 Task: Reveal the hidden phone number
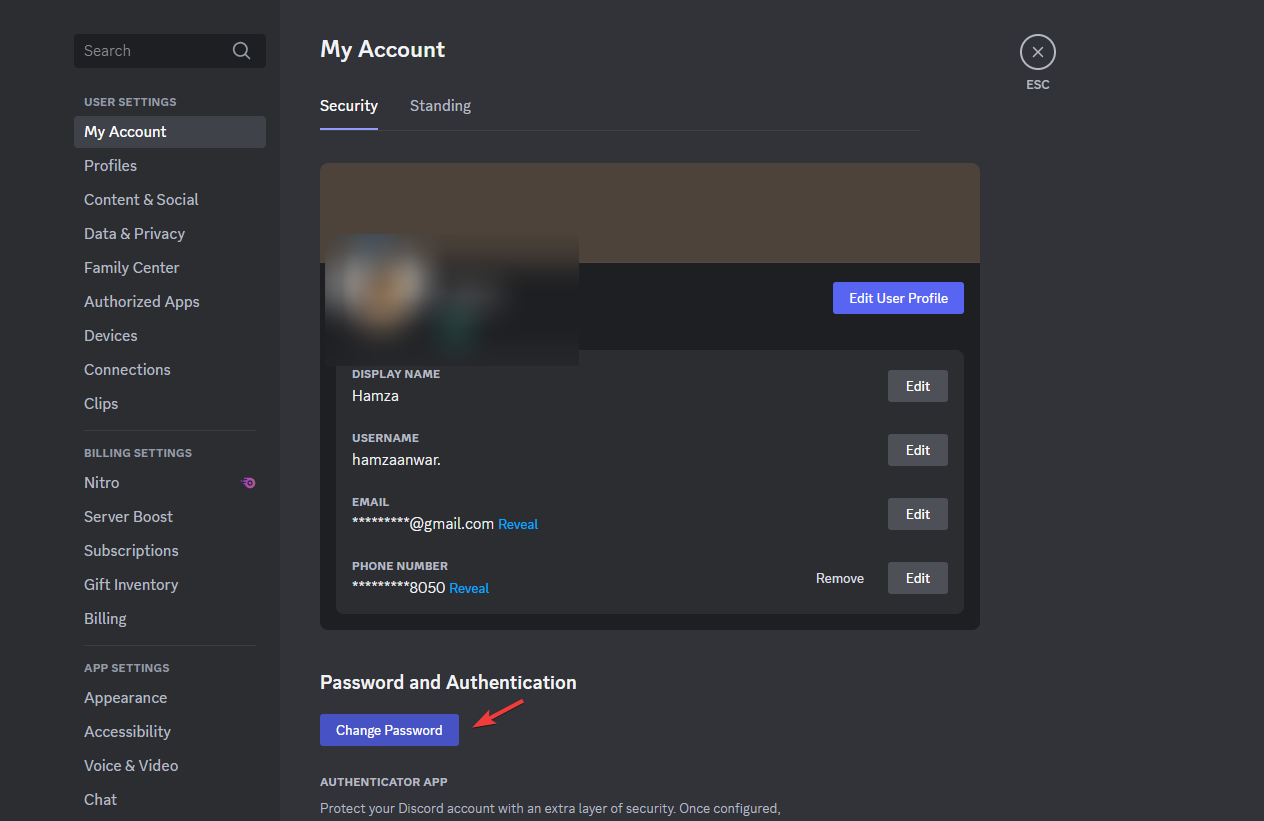[469, 587]
